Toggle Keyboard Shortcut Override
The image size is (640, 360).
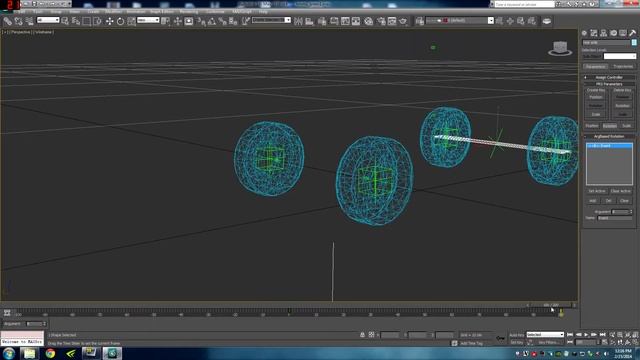coord(189,21)
